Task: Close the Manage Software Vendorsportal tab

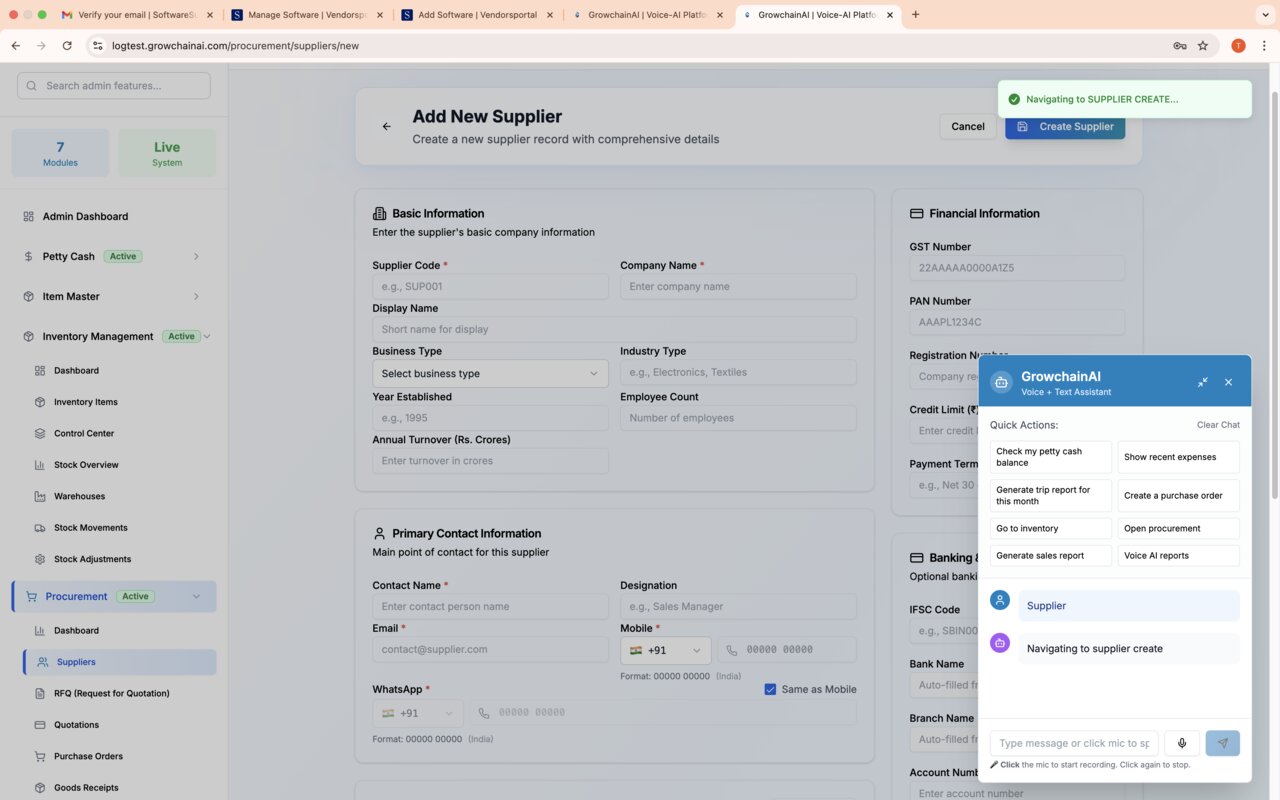Action: (x=379, y=15)
